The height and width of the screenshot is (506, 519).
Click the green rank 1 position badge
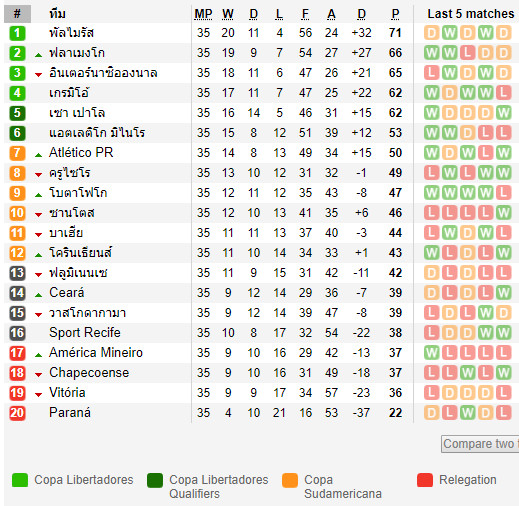(x=17, y=33)
